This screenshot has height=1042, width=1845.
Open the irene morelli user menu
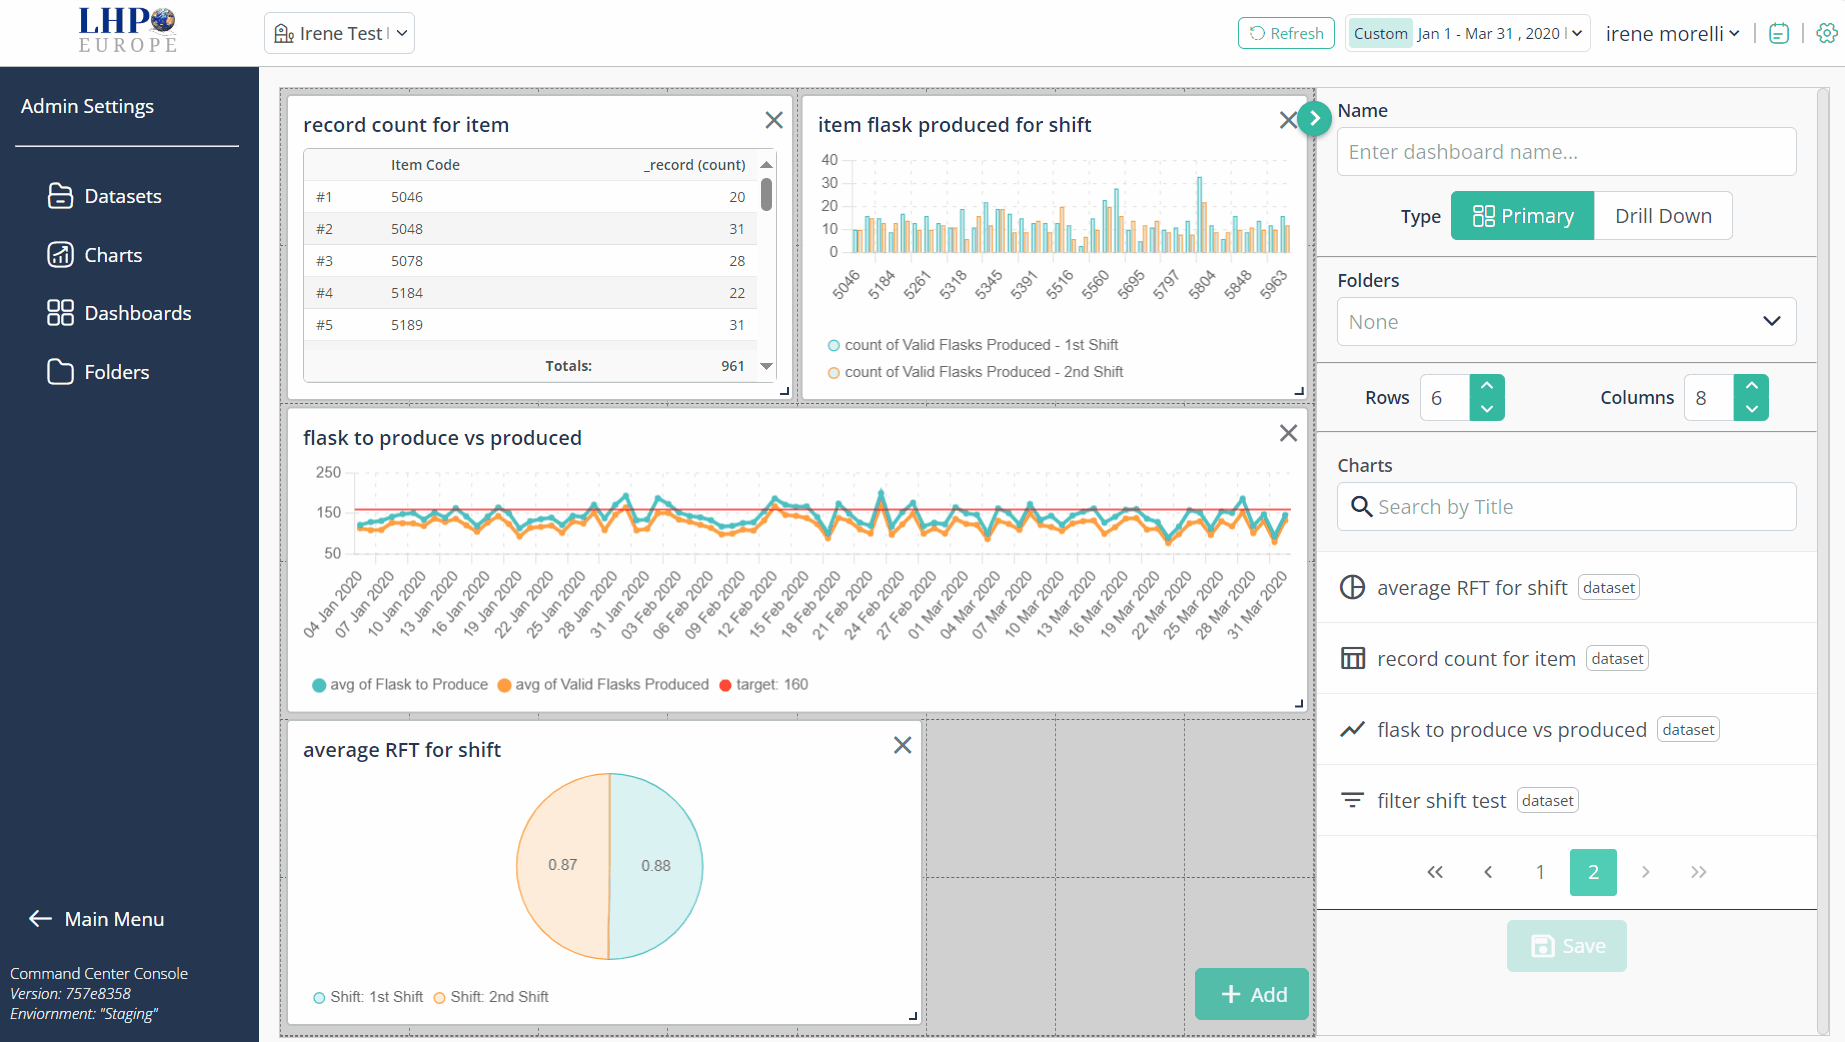[x=1673, y=34]
